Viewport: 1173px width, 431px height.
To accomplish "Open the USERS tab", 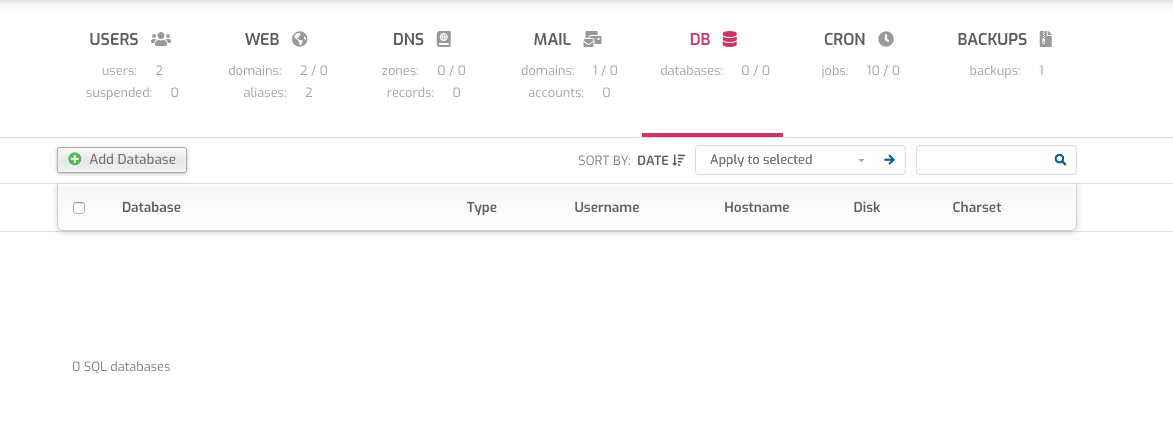I will click(131, 39).
